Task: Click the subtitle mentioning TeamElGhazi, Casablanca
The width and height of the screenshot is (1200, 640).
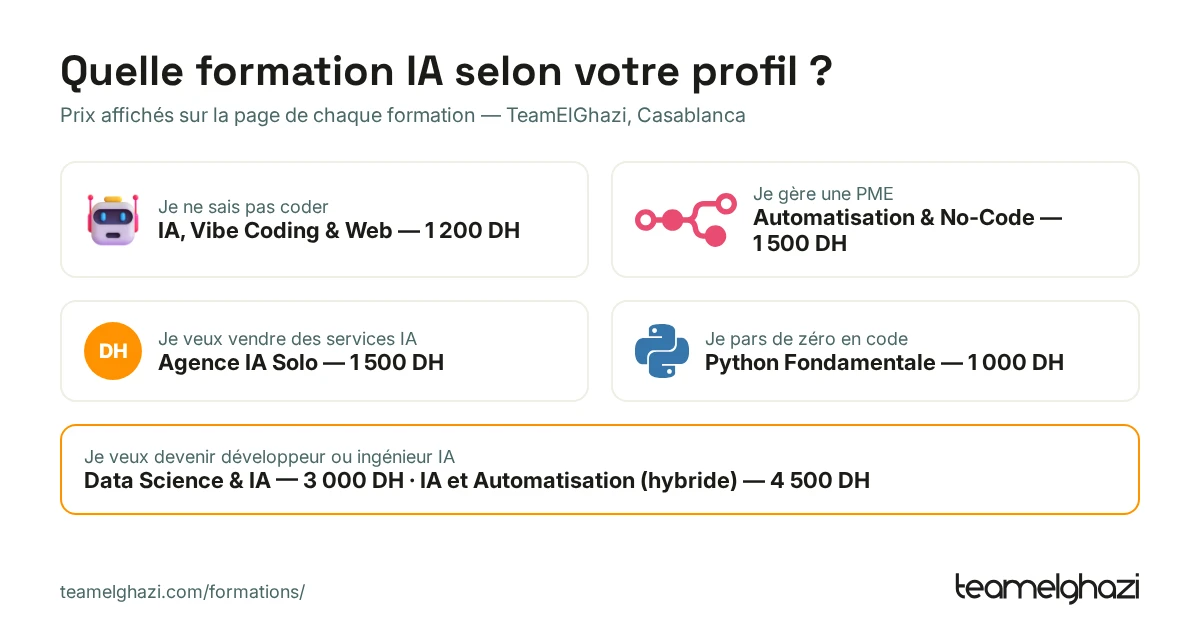Action: [x=403, y=115]
